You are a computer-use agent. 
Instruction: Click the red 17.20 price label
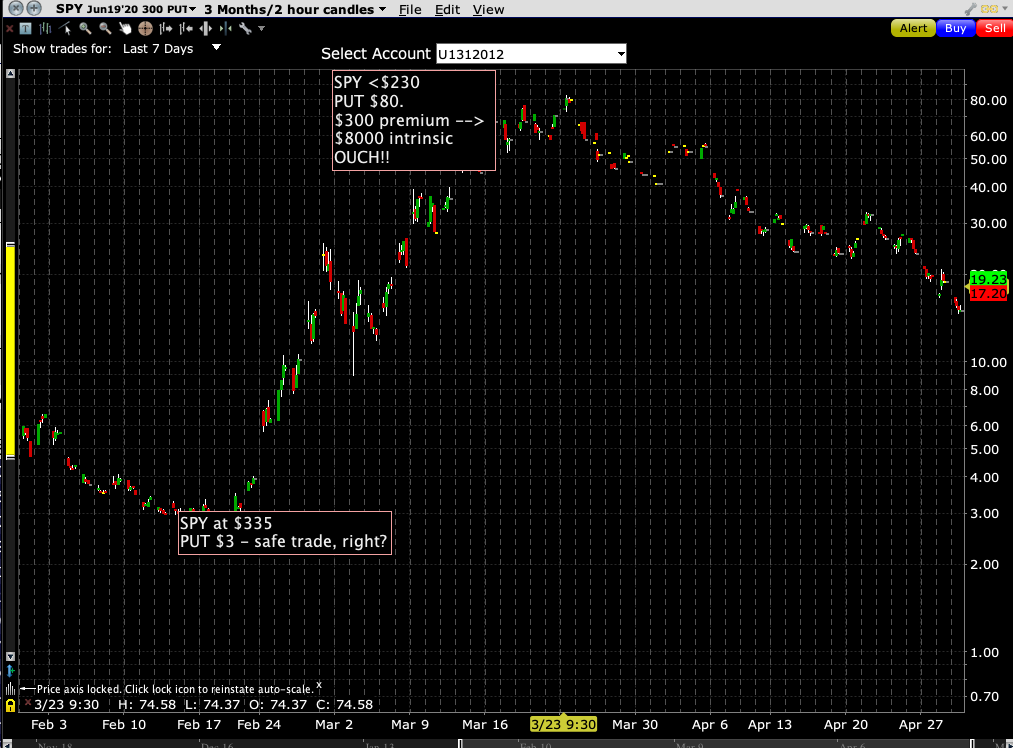pos(988,294)
